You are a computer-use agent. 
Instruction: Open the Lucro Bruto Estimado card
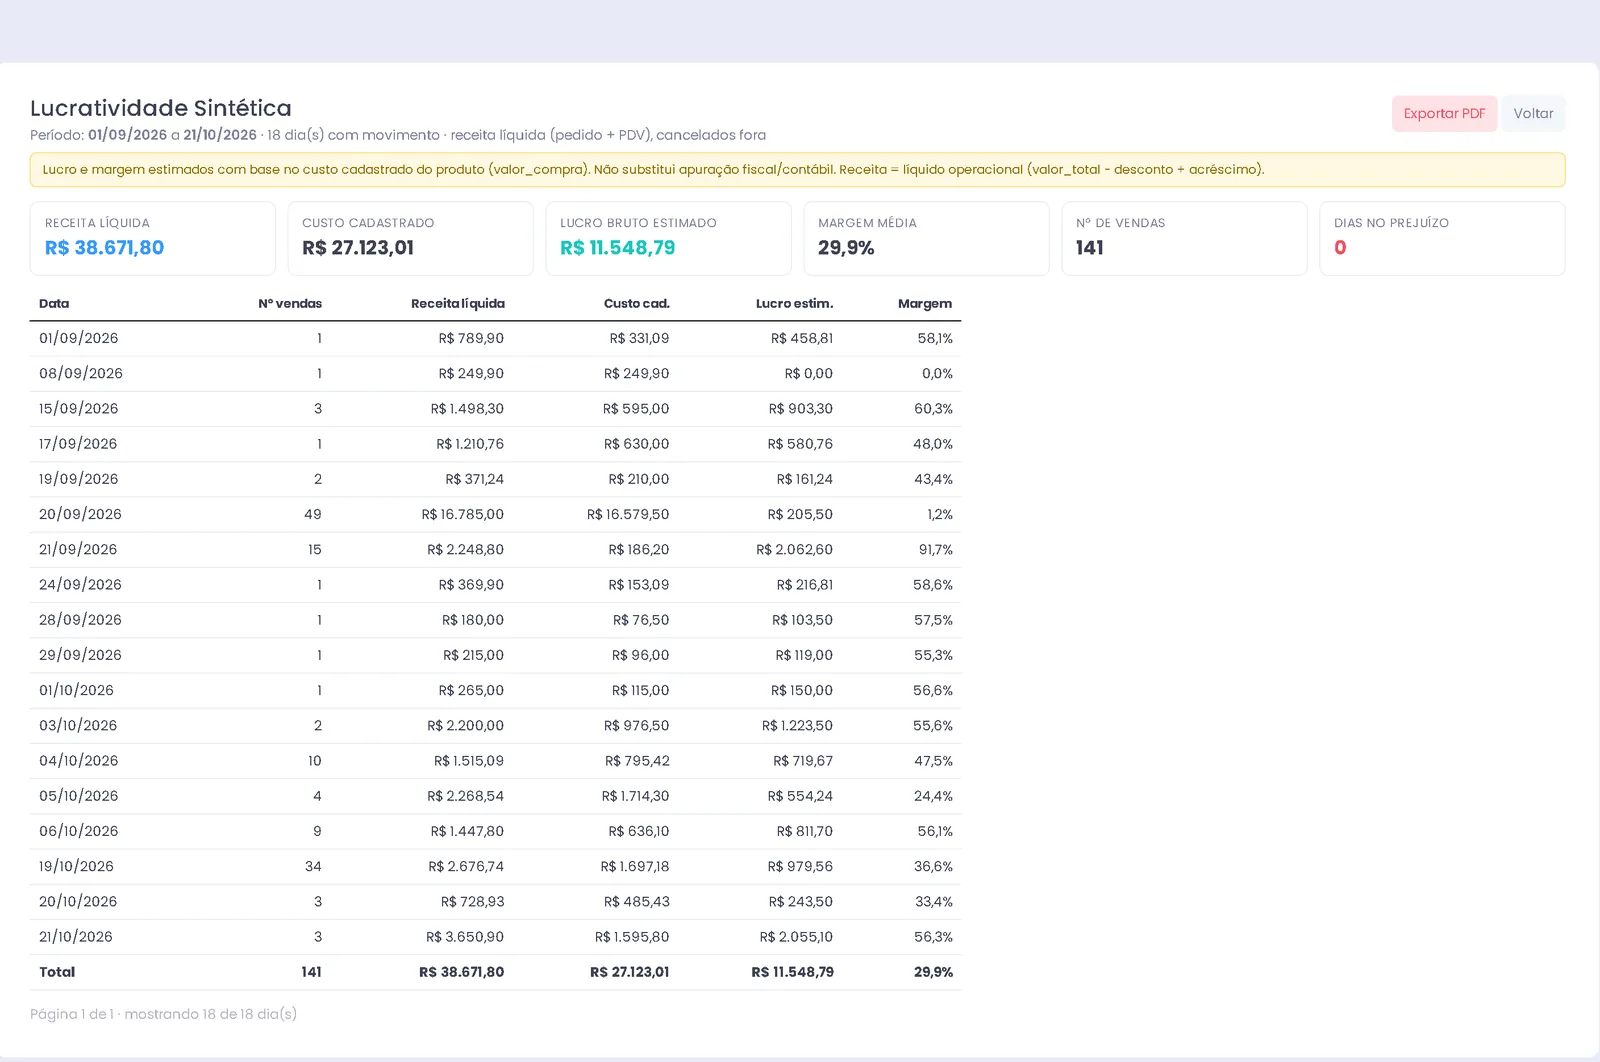point(669,239)
